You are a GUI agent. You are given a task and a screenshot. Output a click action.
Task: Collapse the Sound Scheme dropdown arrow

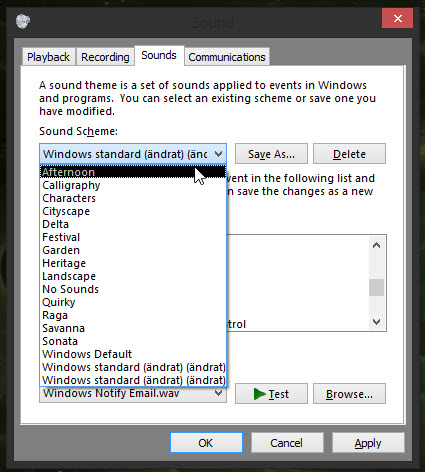tap(218, 154)
